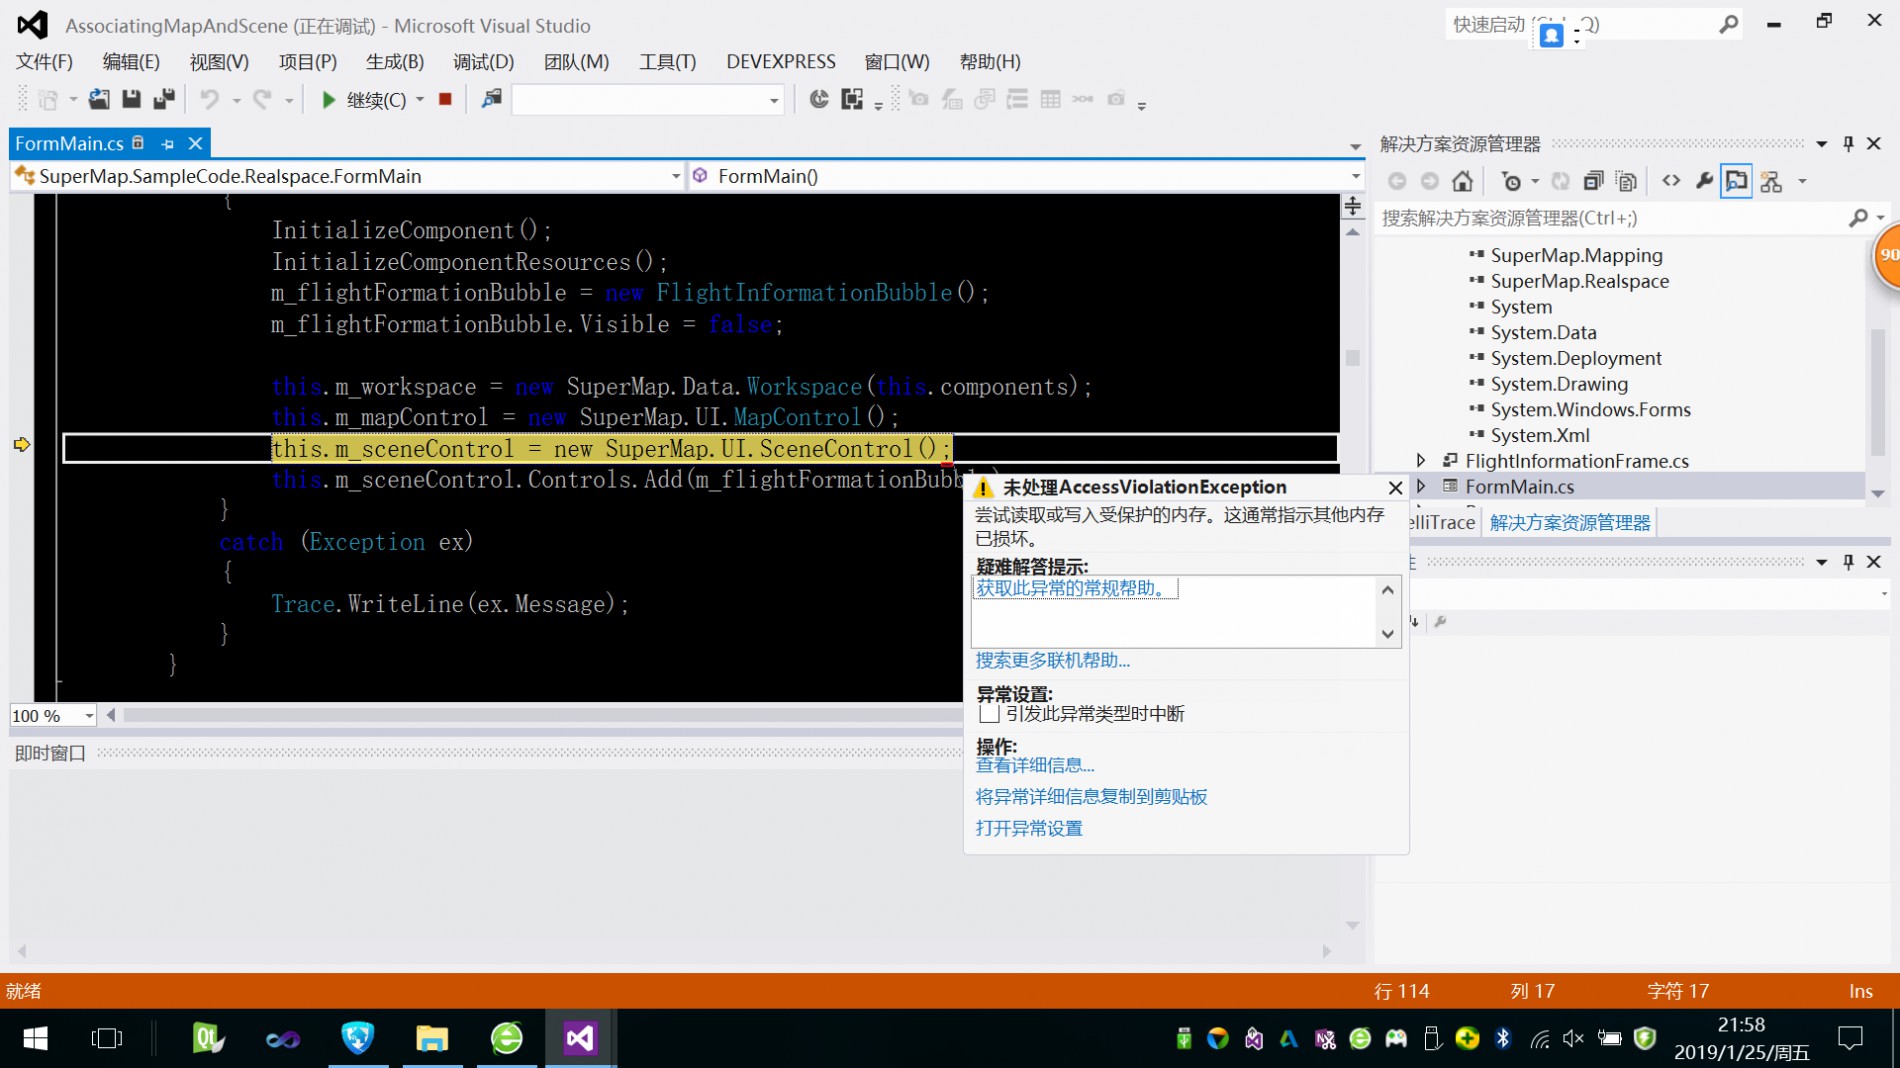Click the editor vertical scrollbar thumb
The image size is (1900, 1068).
(x=1353, y=358)
